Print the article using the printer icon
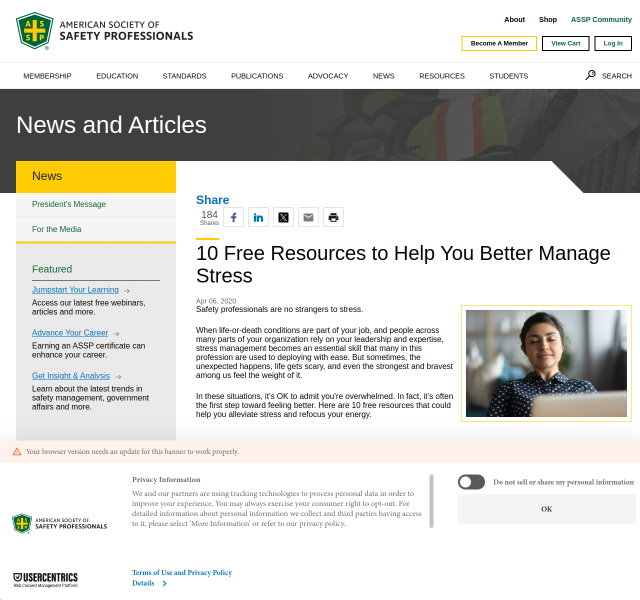The width and height of the screenshot is (640, 600). 333,217
